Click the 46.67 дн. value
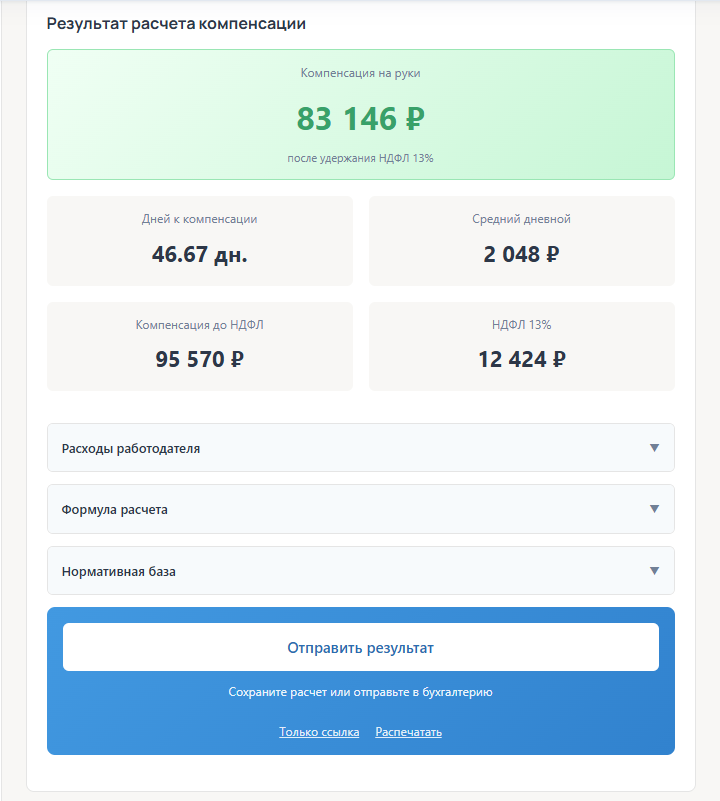Viewport: 720px width, 801px height. (x=200, y=254)
